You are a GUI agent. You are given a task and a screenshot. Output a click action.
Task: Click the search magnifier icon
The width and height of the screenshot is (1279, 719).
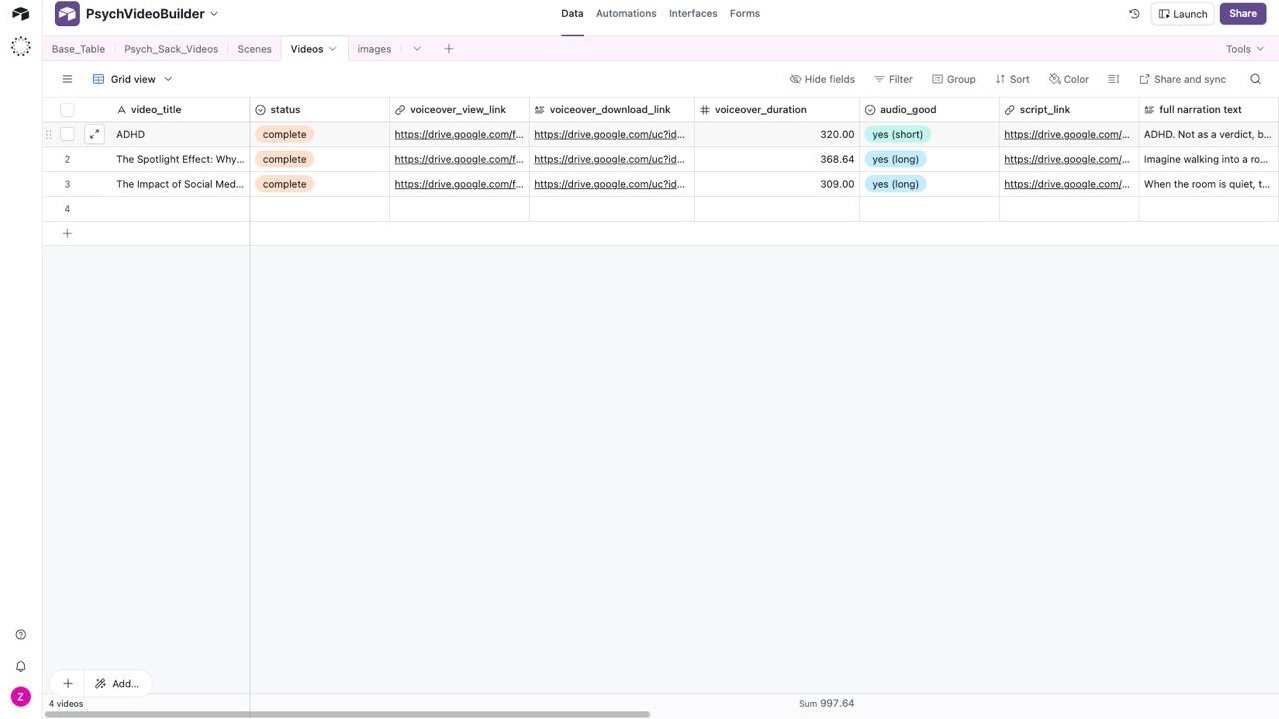coord(1255,79)
